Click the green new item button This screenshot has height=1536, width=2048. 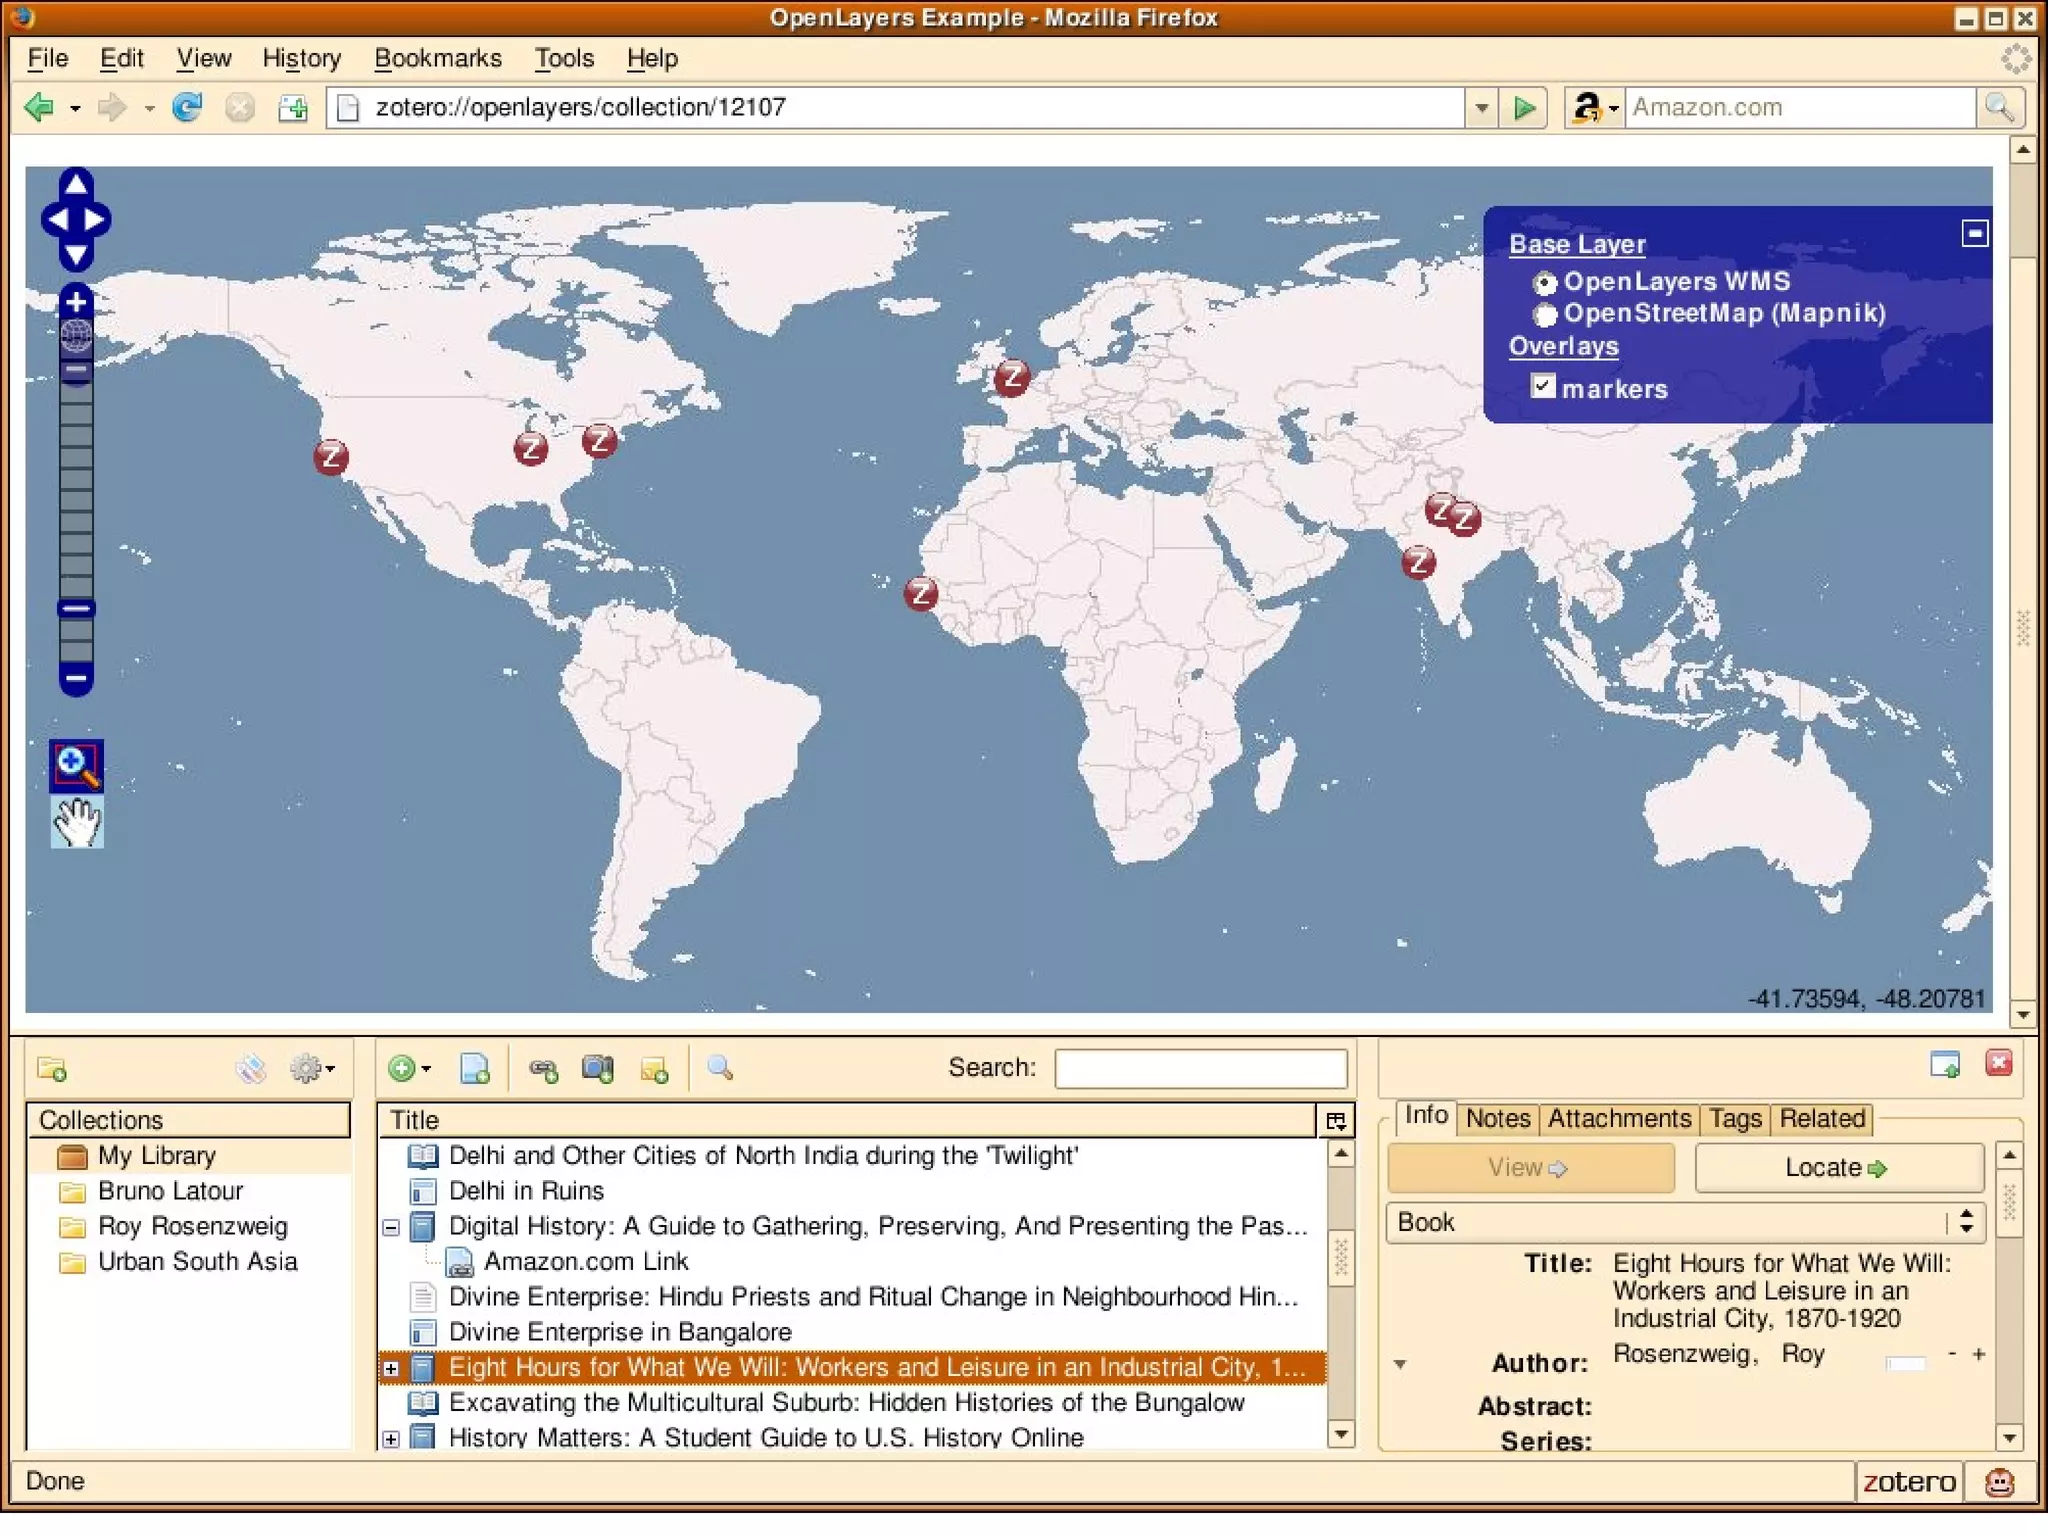[x=404, y=1069]
